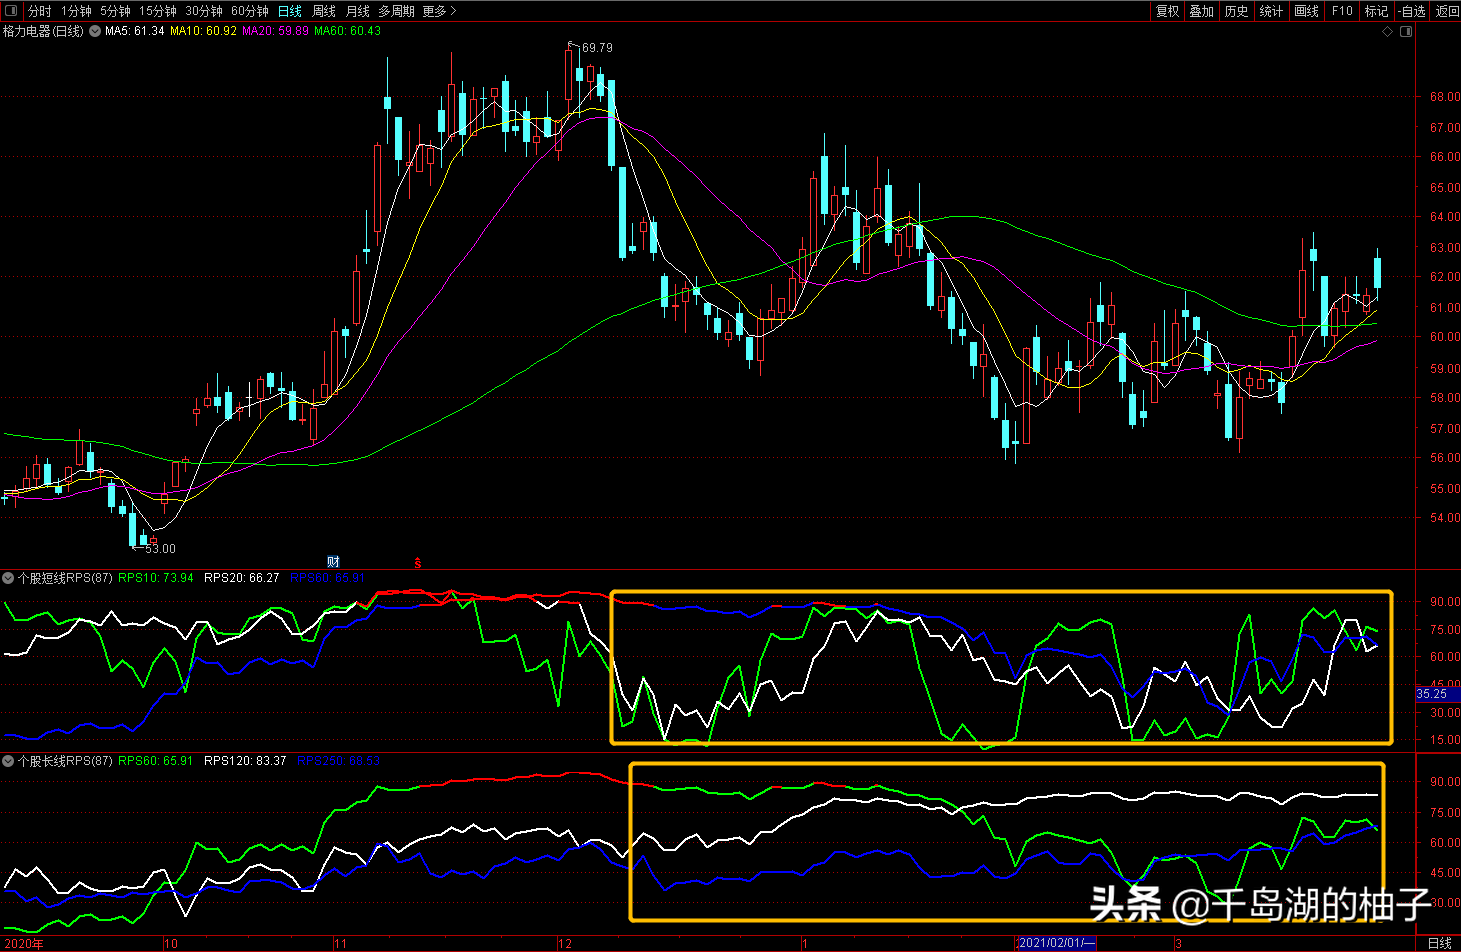Screen dimensions: 1461x952
Task: Open 个股短线RPS indicator dropdown
Action: (x=9, y=578)
